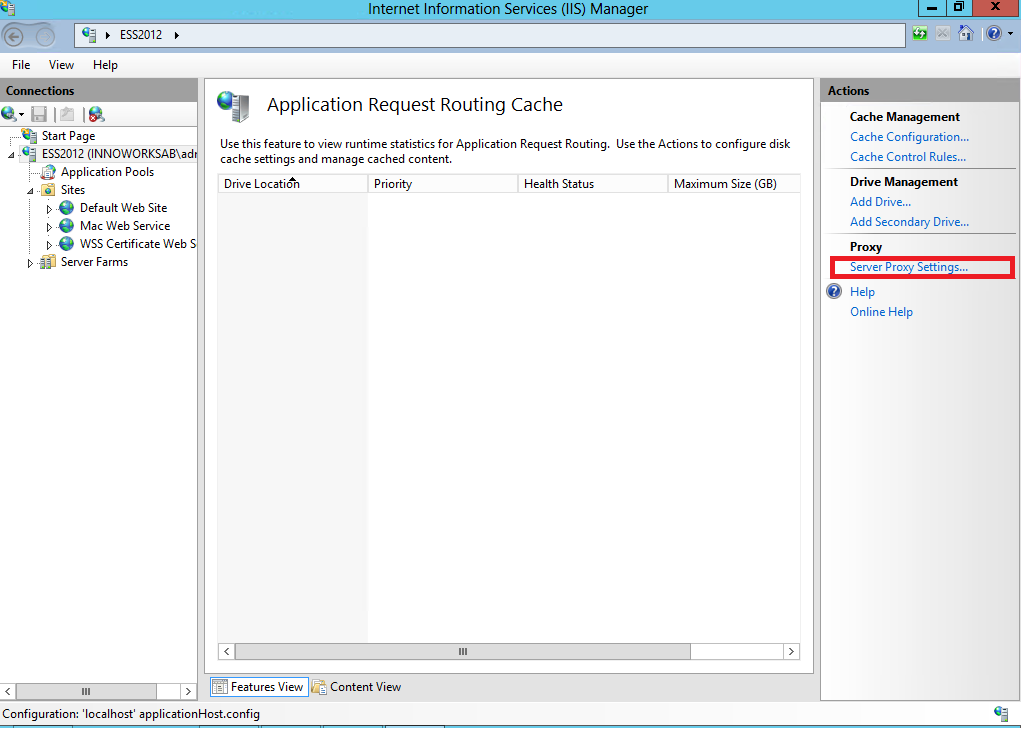The image size is (1023, 729).
Task: Click the server icon in address breadcrumb
Action: [89, 35]
